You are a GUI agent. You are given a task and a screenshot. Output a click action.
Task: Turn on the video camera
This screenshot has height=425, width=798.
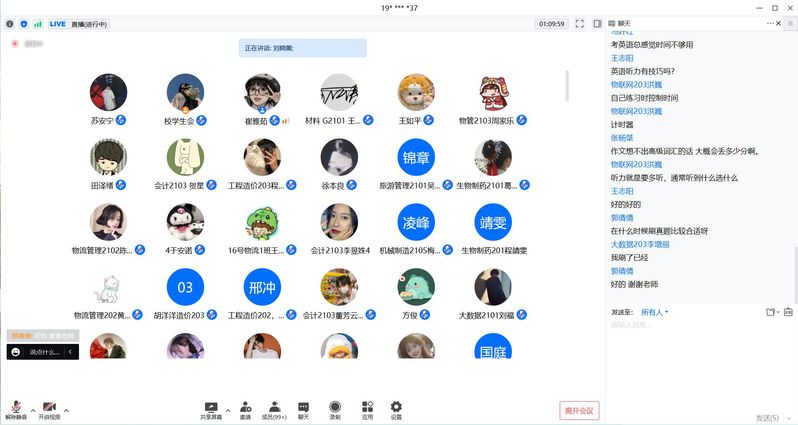[49, 409]
